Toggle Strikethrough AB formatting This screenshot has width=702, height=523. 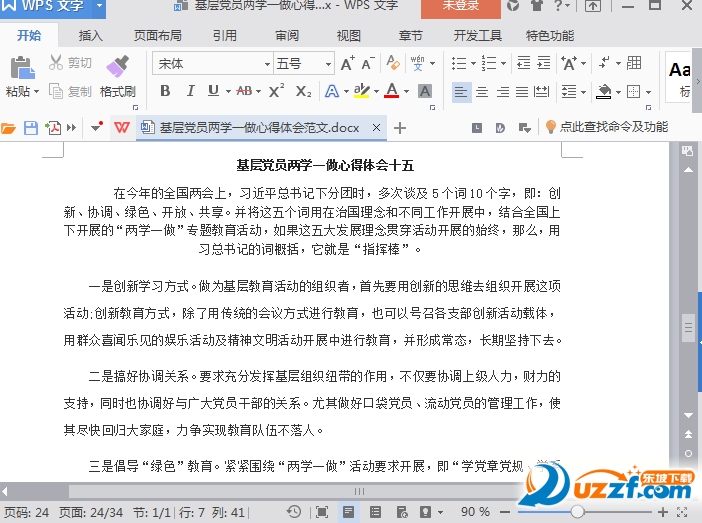(x=244, y=91)
